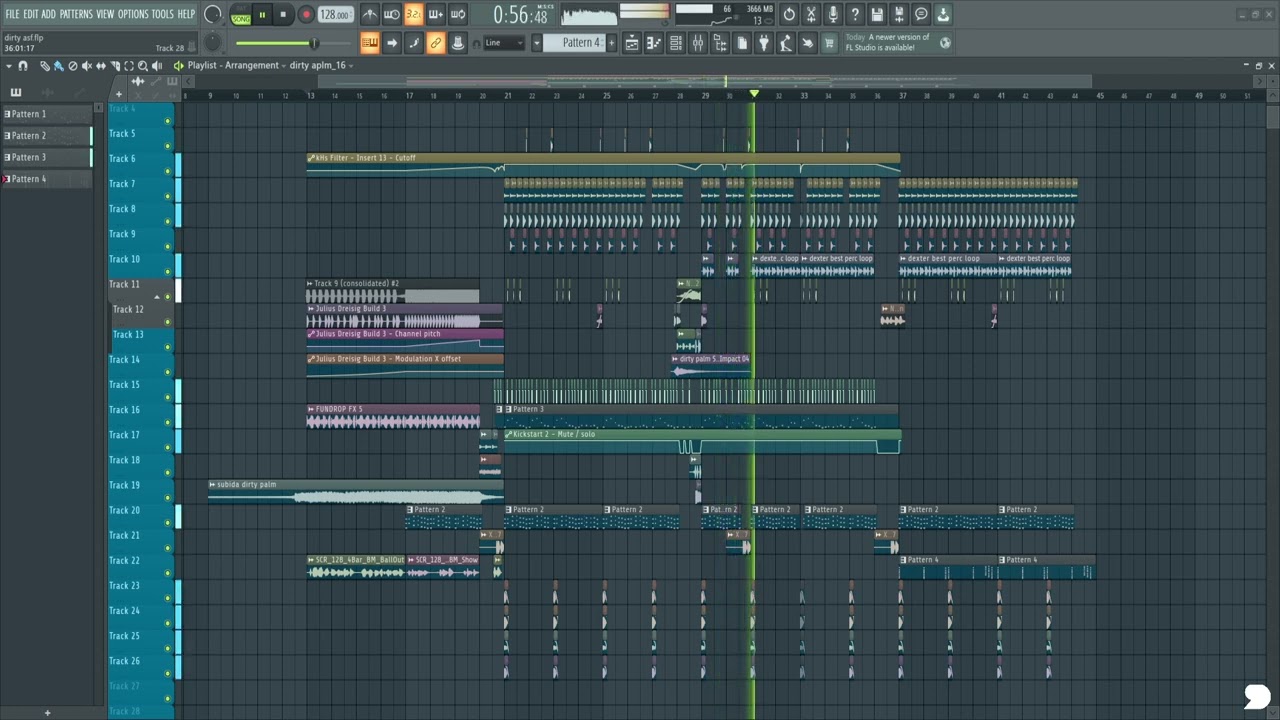Open the mixer icon

pyautogui.click(x=698, y=42)
